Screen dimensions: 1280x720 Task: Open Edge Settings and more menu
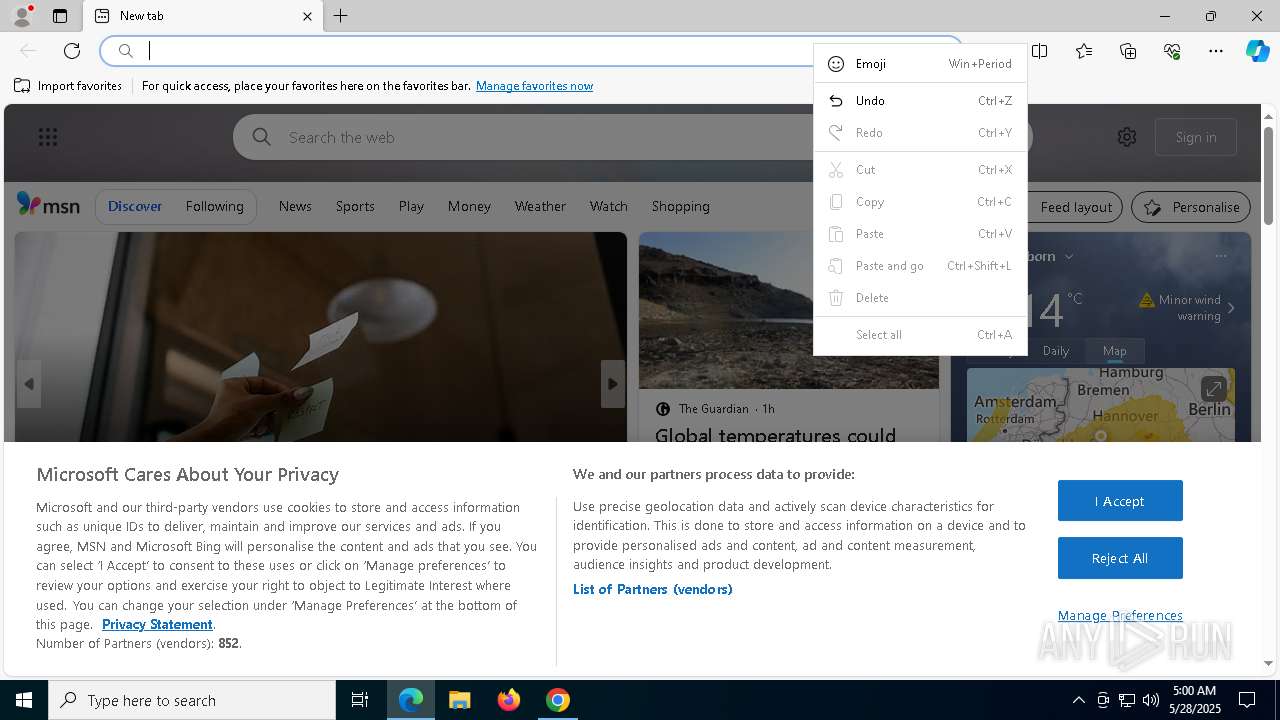[x=1216, y=51]
